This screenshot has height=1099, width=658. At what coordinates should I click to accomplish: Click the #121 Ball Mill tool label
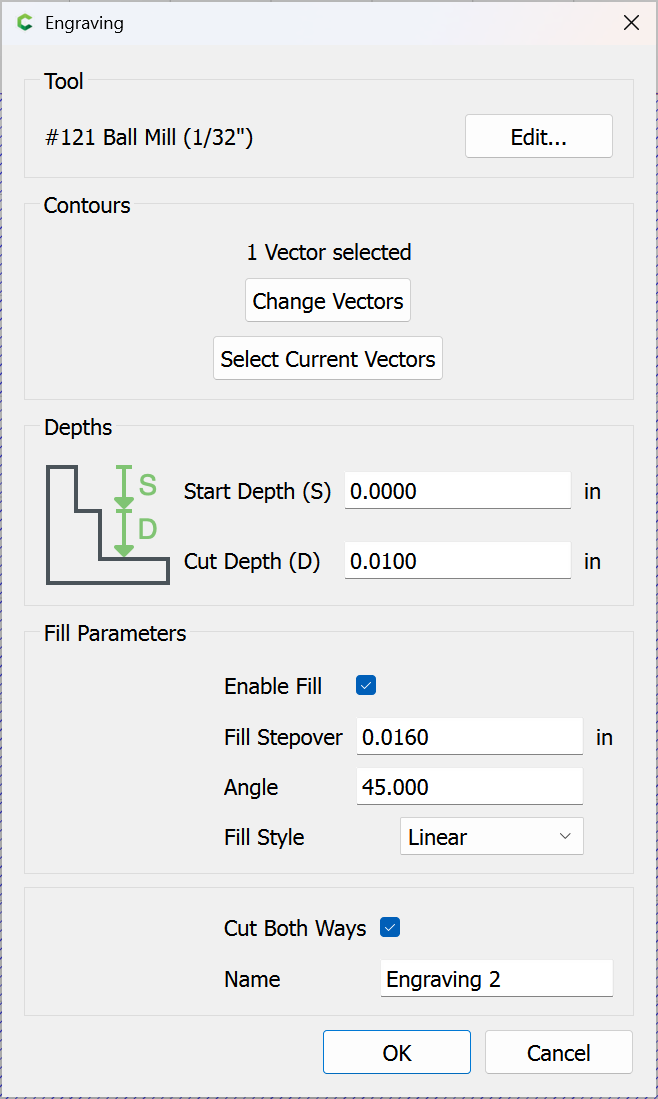click(149, 137)
